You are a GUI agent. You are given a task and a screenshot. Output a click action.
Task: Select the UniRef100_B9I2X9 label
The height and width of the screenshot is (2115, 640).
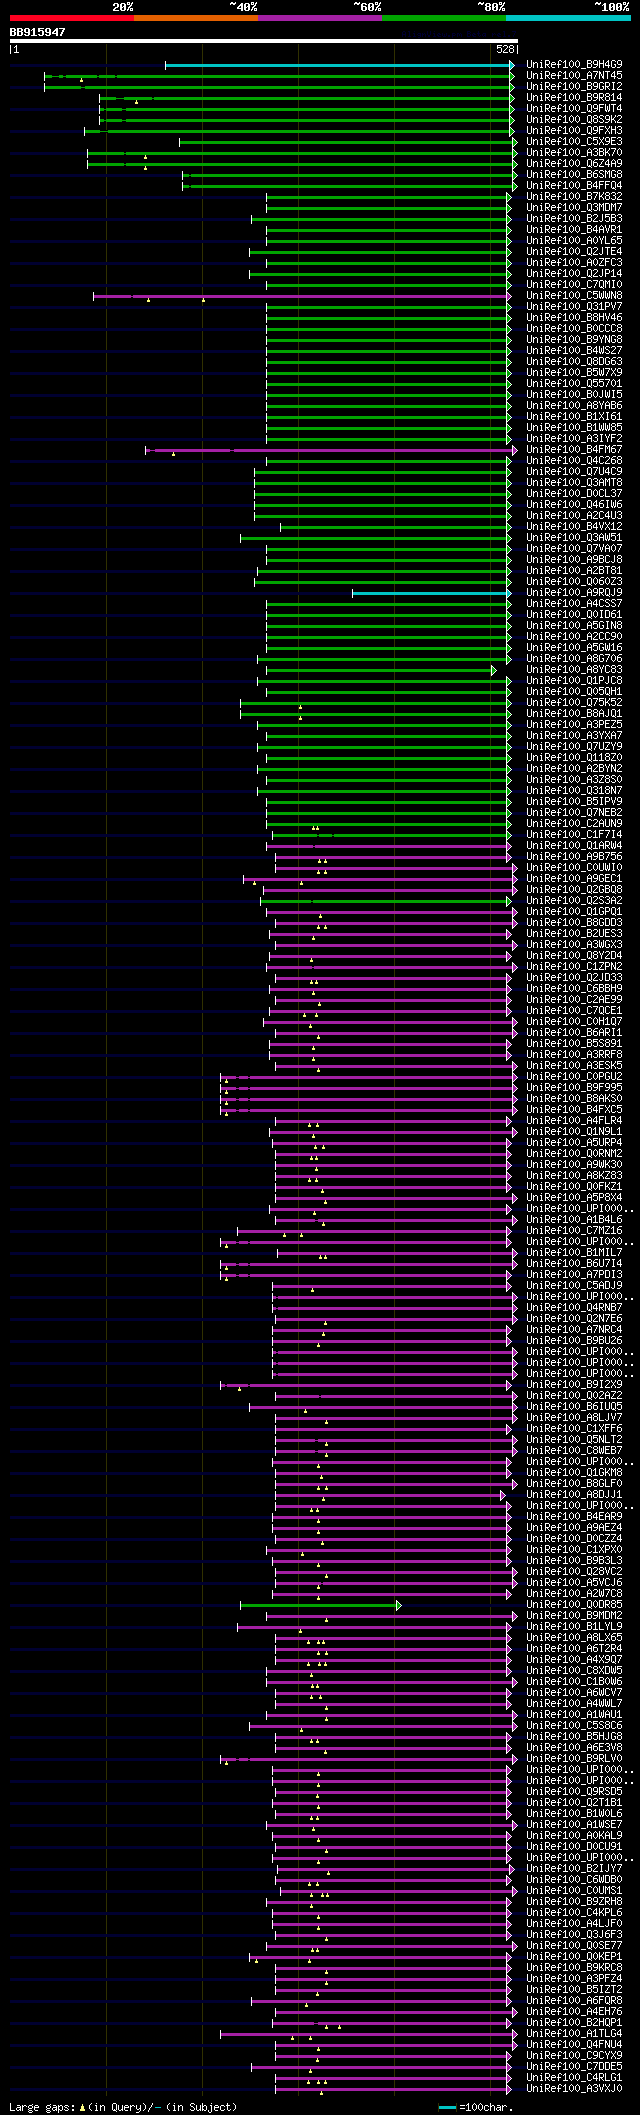[x=574, y=1385]
